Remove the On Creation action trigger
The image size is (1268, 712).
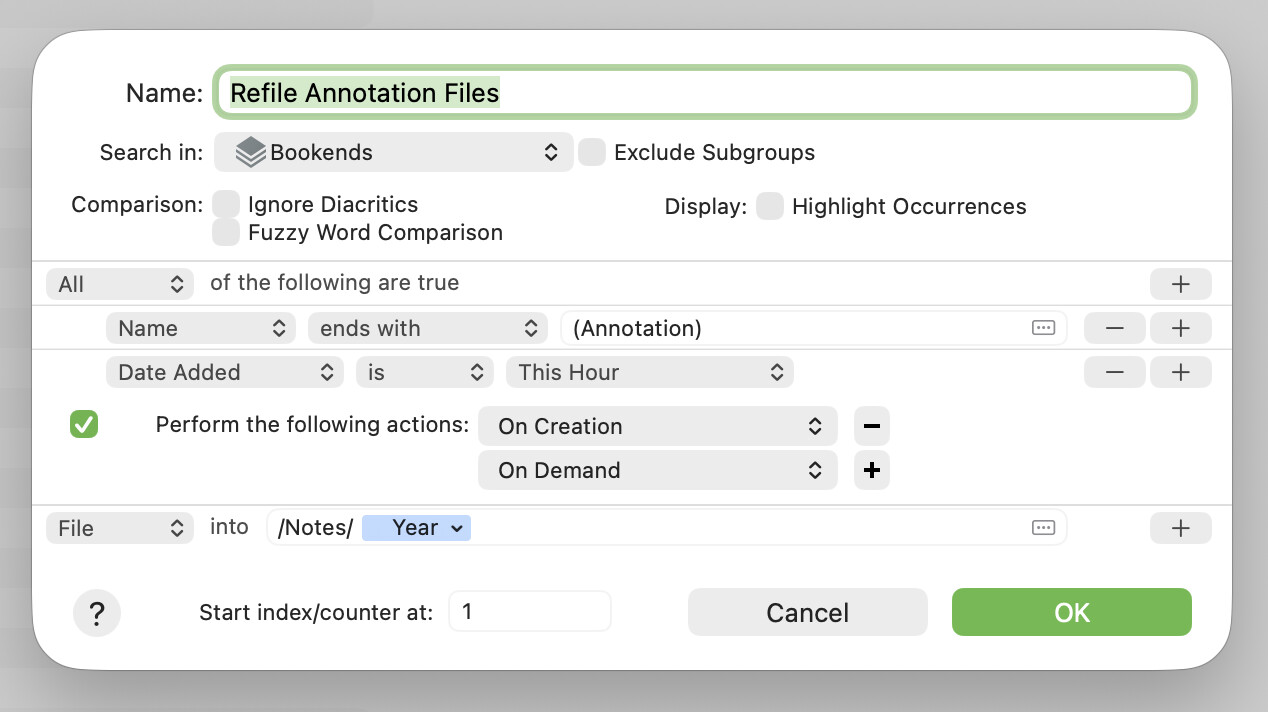[x=871, y=426]
